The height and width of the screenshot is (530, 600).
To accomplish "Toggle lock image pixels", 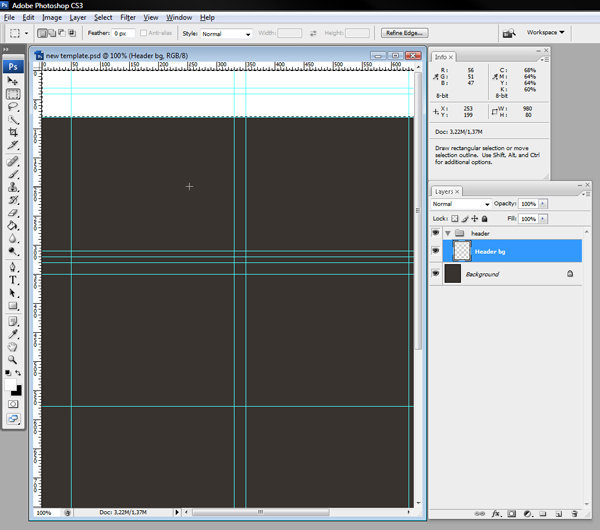I will click(465, 219).
